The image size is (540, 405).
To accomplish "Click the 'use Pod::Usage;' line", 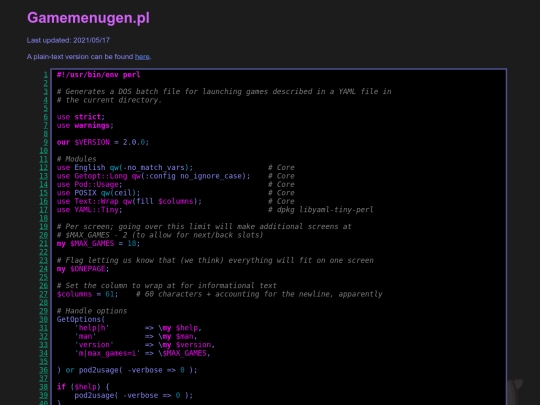I will 90,185.
